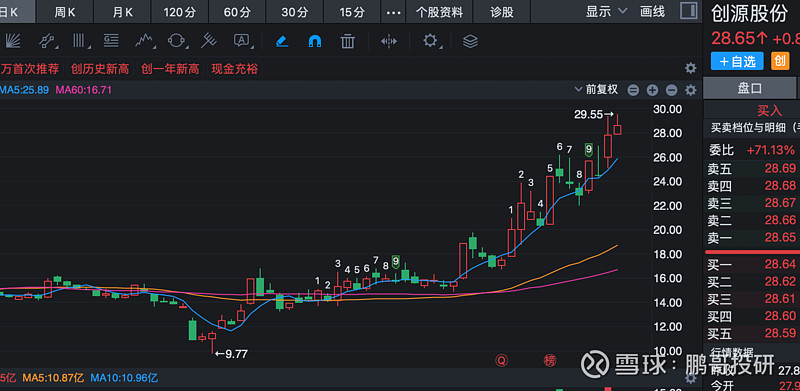Switch to the 60分 chart tab

tap(237, 12)
